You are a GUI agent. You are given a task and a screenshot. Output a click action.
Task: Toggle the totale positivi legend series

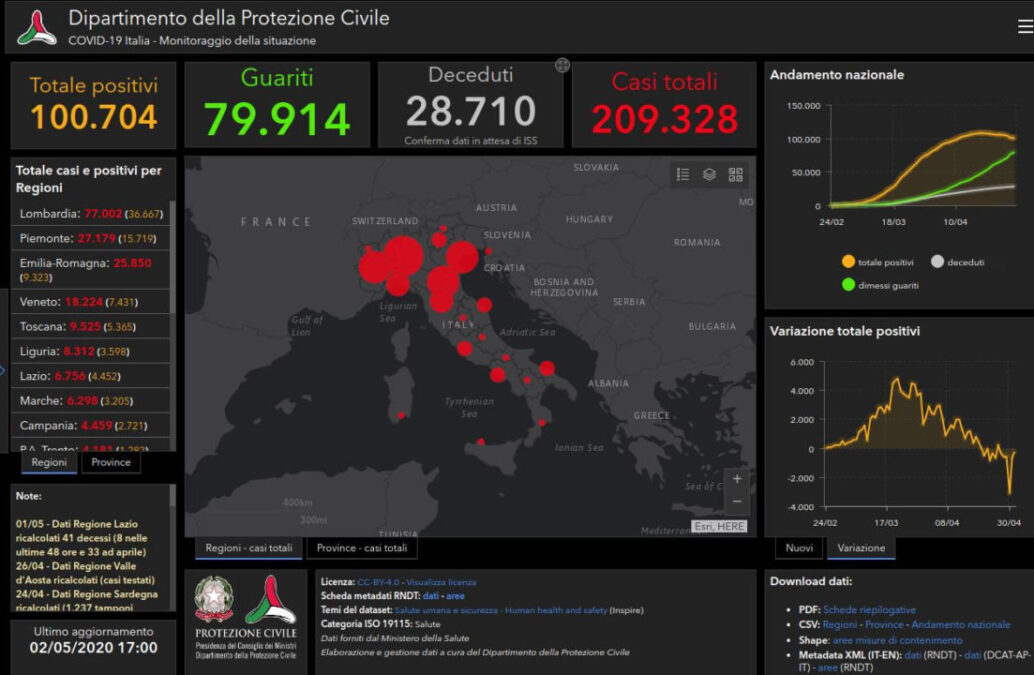pos(848,262)
